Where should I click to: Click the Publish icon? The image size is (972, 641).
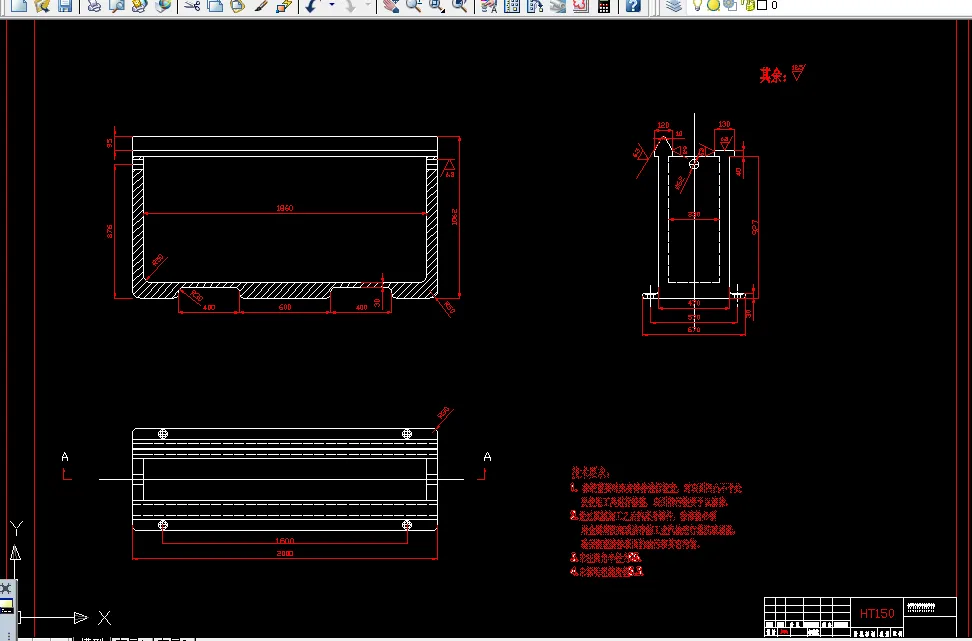(x=139, y=6)
